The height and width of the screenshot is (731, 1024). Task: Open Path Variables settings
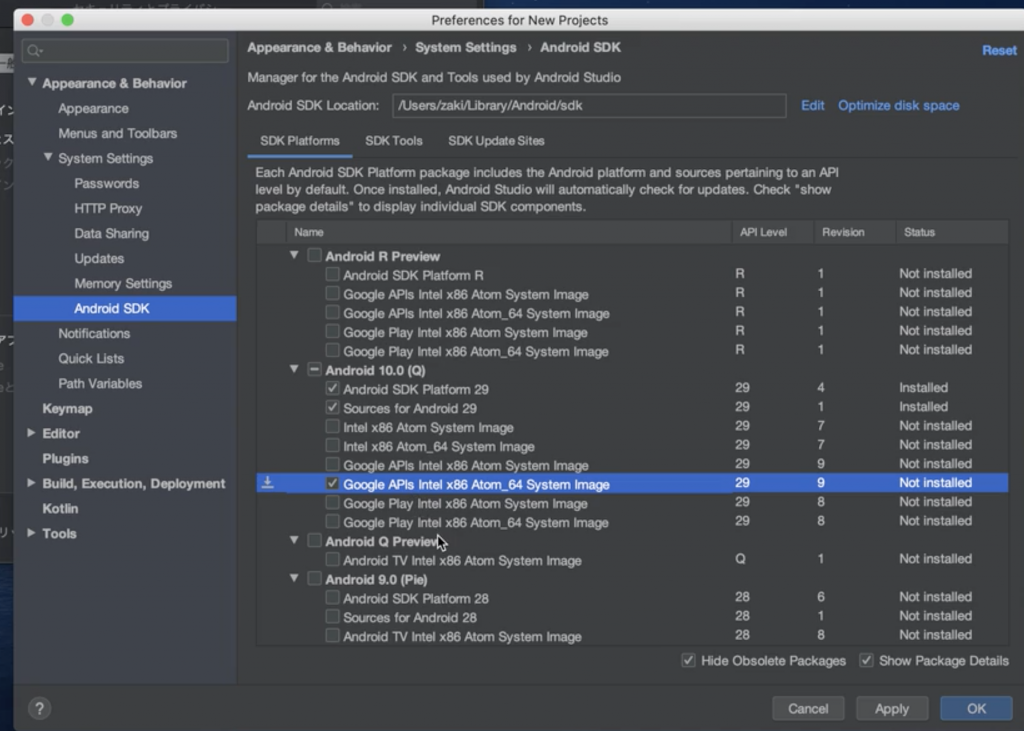pyautogui.click(x=100, y=383)
